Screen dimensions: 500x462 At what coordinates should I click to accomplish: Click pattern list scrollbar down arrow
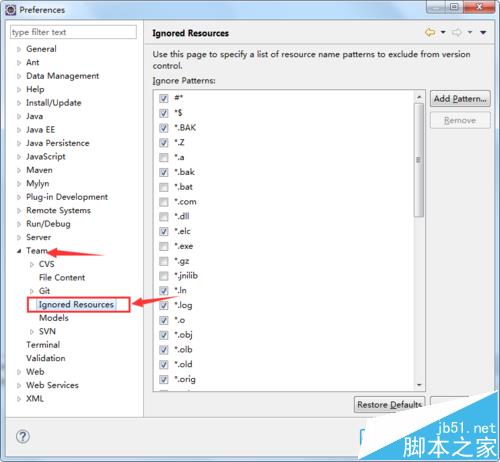pos(419,385)
